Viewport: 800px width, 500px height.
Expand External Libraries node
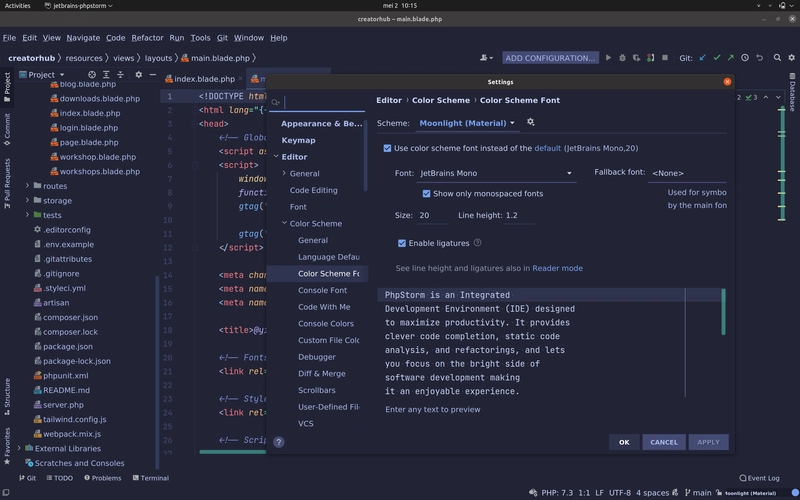click(x=19, y=448)
